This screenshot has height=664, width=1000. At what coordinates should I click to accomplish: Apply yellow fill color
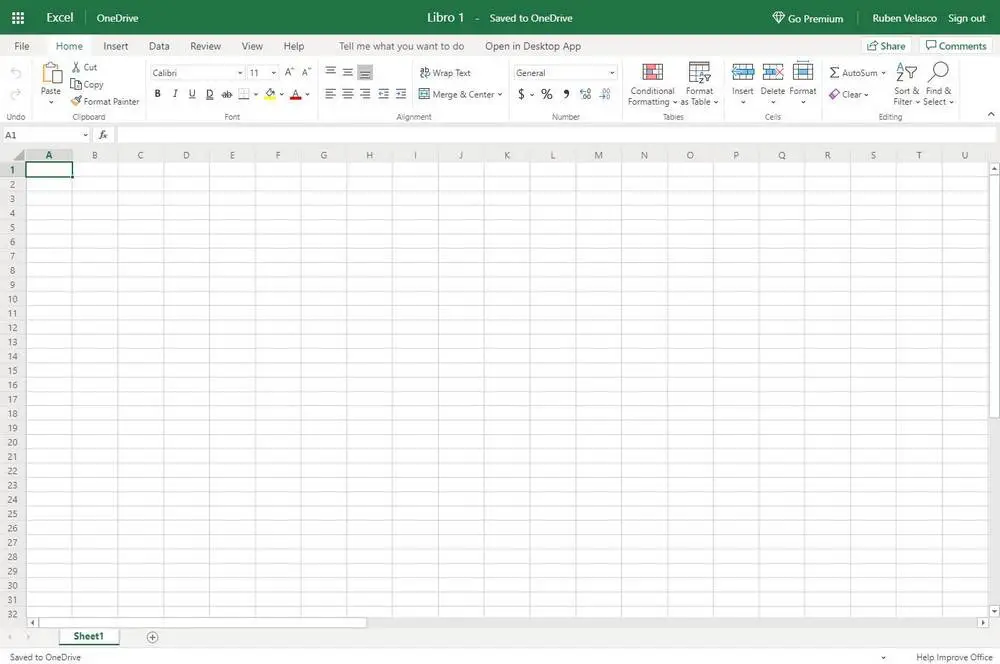tap(270, 94)
